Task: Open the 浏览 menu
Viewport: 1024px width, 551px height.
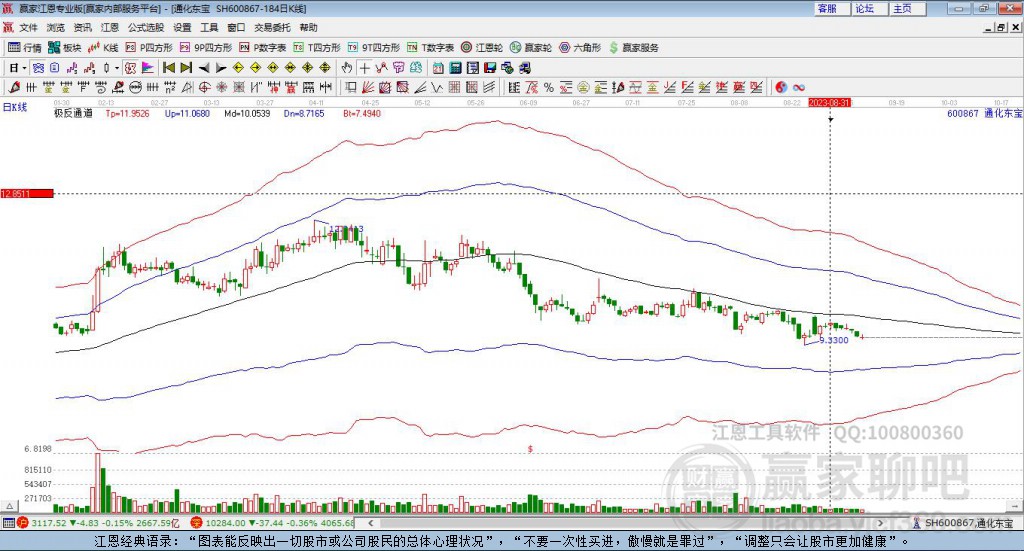Action: click(x=56, y=27)
